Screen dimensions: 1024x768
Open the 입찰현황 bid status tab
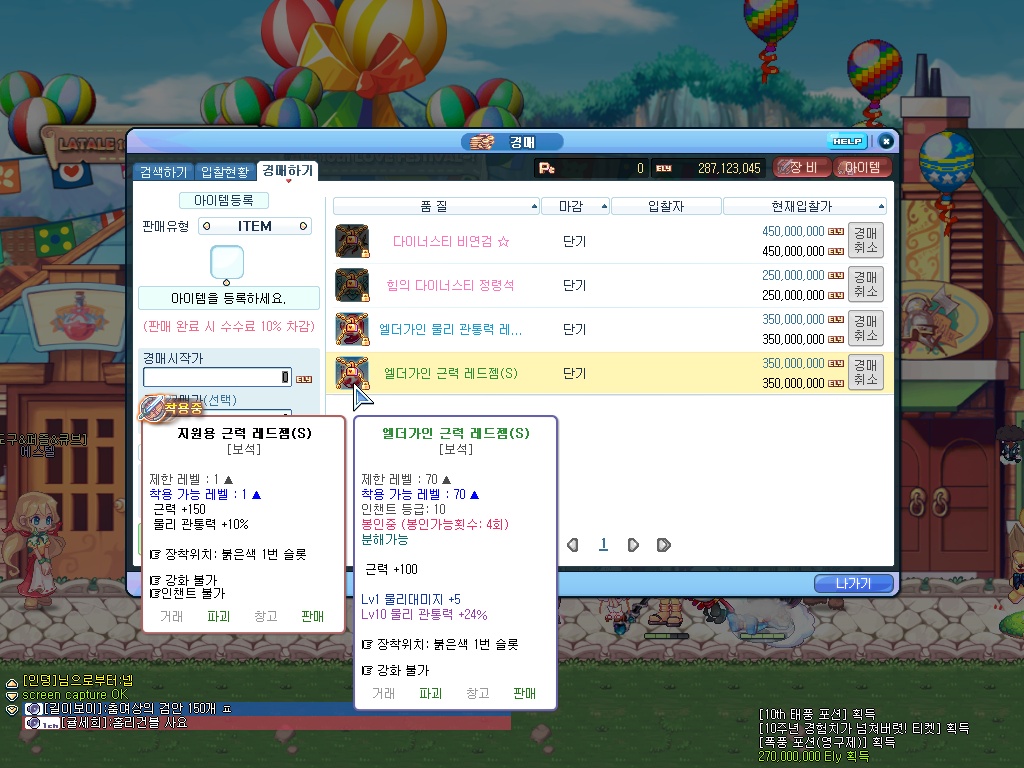click(x=225, y=171)
